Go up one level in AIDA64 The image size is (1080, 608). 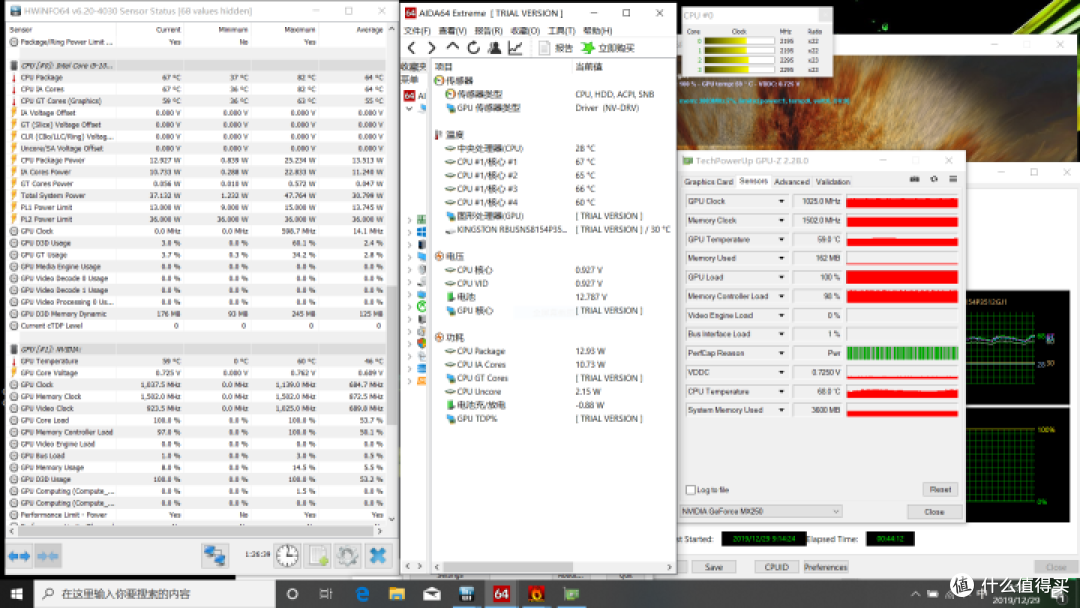tap(453, 48)
